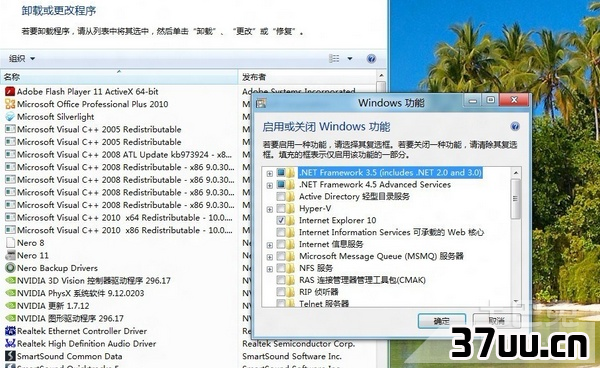Enable the RIP 侦听器 checkbox
600x368 pixels.
click(x=281, y=292)
